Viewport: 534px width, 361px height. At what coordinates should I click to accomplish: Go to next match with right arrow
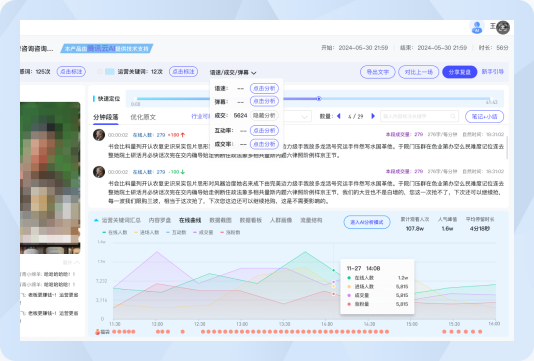pos(373,116)
